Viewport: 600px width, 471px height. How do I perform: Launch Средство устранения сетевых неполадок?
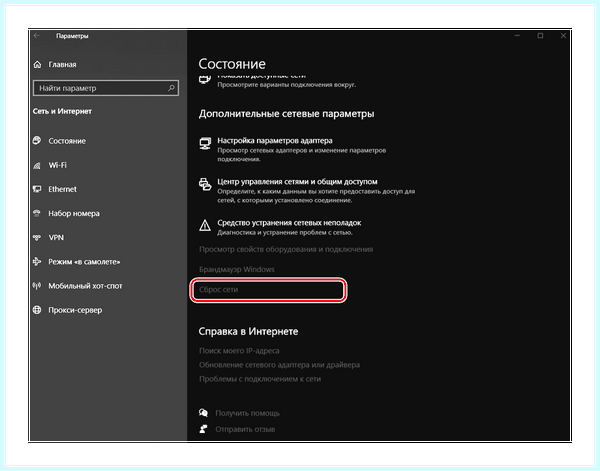pos(289,223)
